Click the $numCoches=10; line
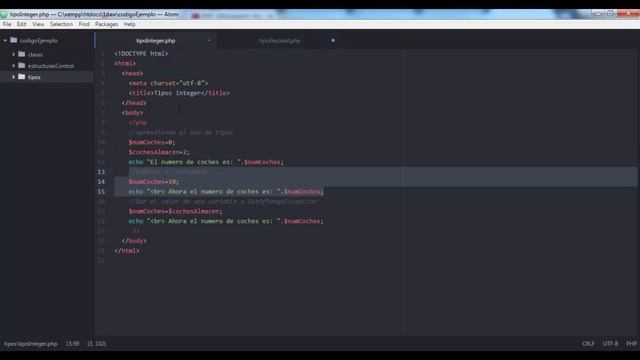This screenshot has width=640, height=360. (153, 182)
